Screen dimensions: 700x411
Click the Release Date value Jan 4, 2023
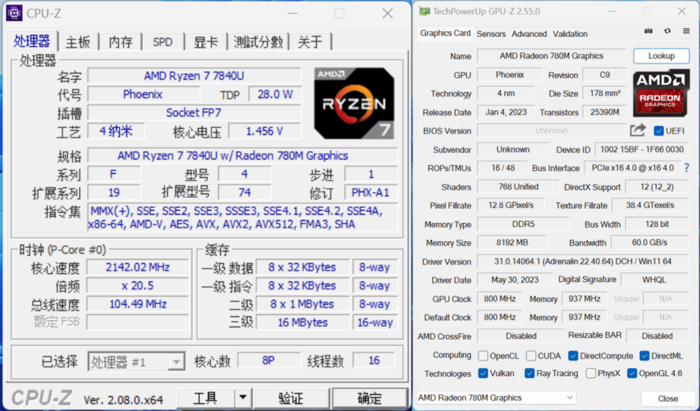point(506,112)
